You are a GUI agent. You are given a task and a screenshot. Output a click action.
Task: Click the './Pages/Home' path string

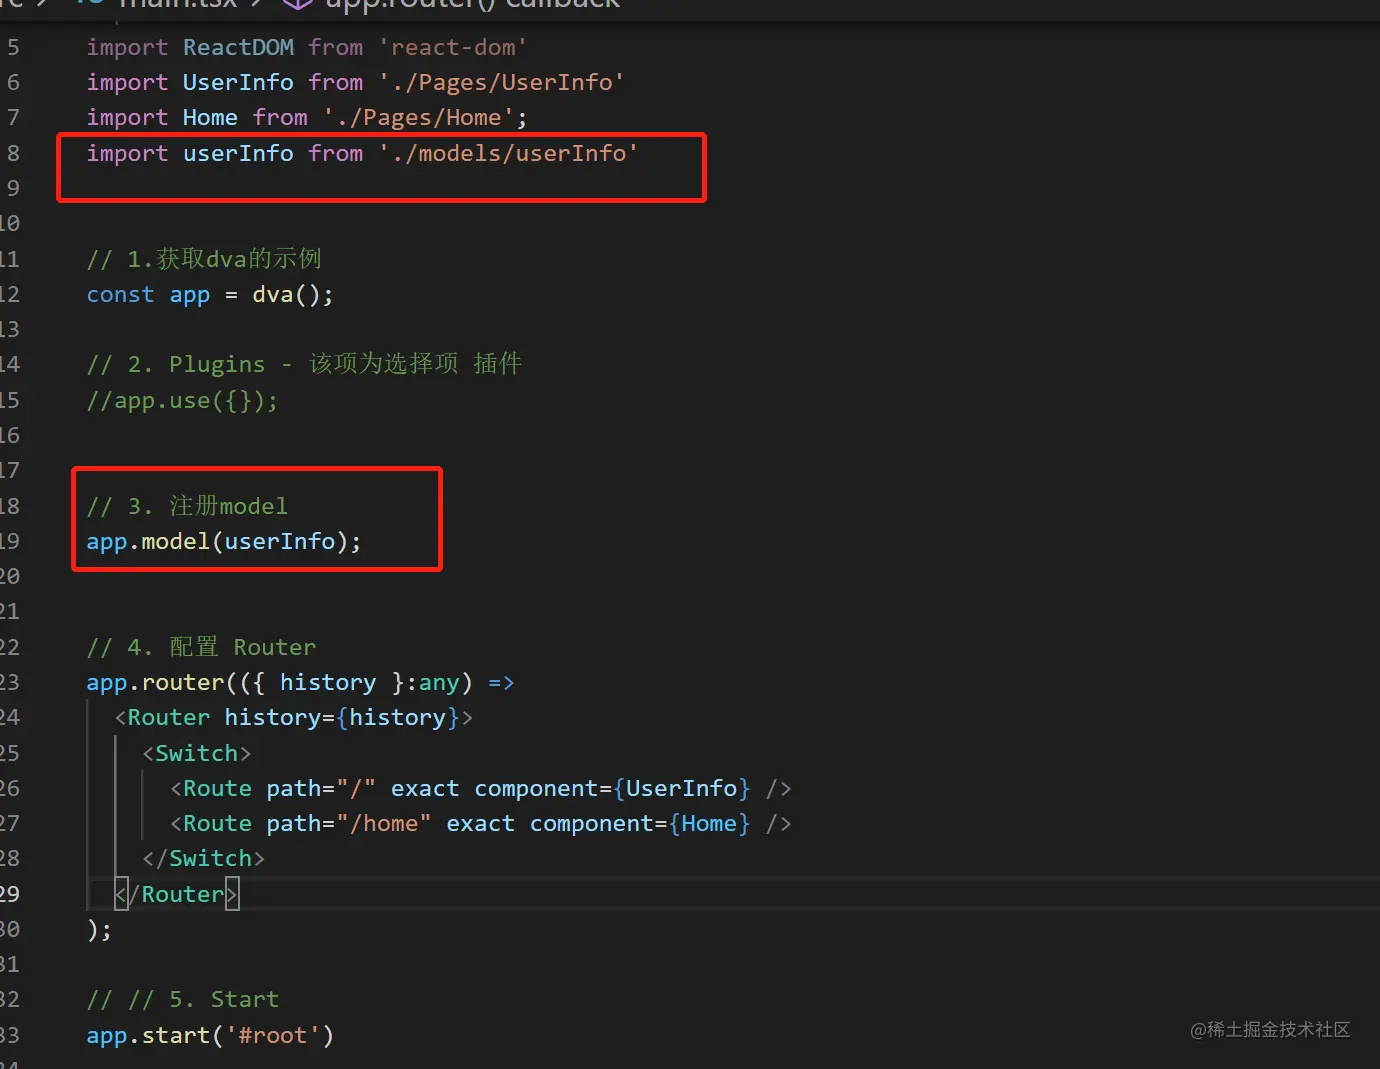[419, 118]
